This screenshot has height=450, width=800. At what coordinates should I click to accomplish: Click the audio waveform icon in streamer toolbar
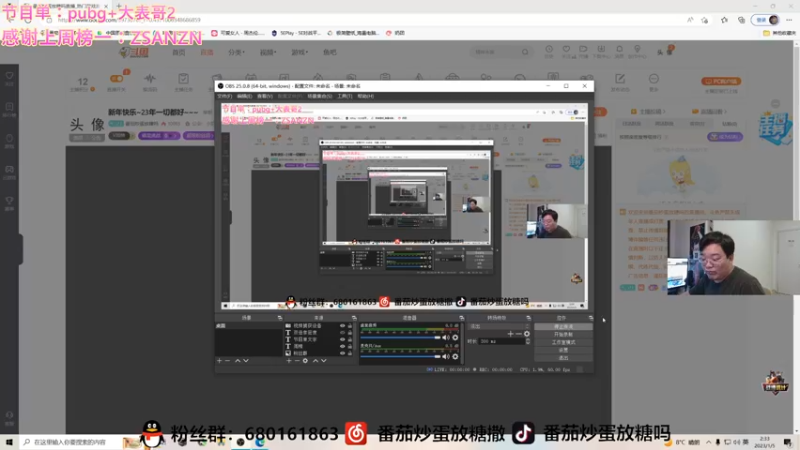tap(149, 79)
